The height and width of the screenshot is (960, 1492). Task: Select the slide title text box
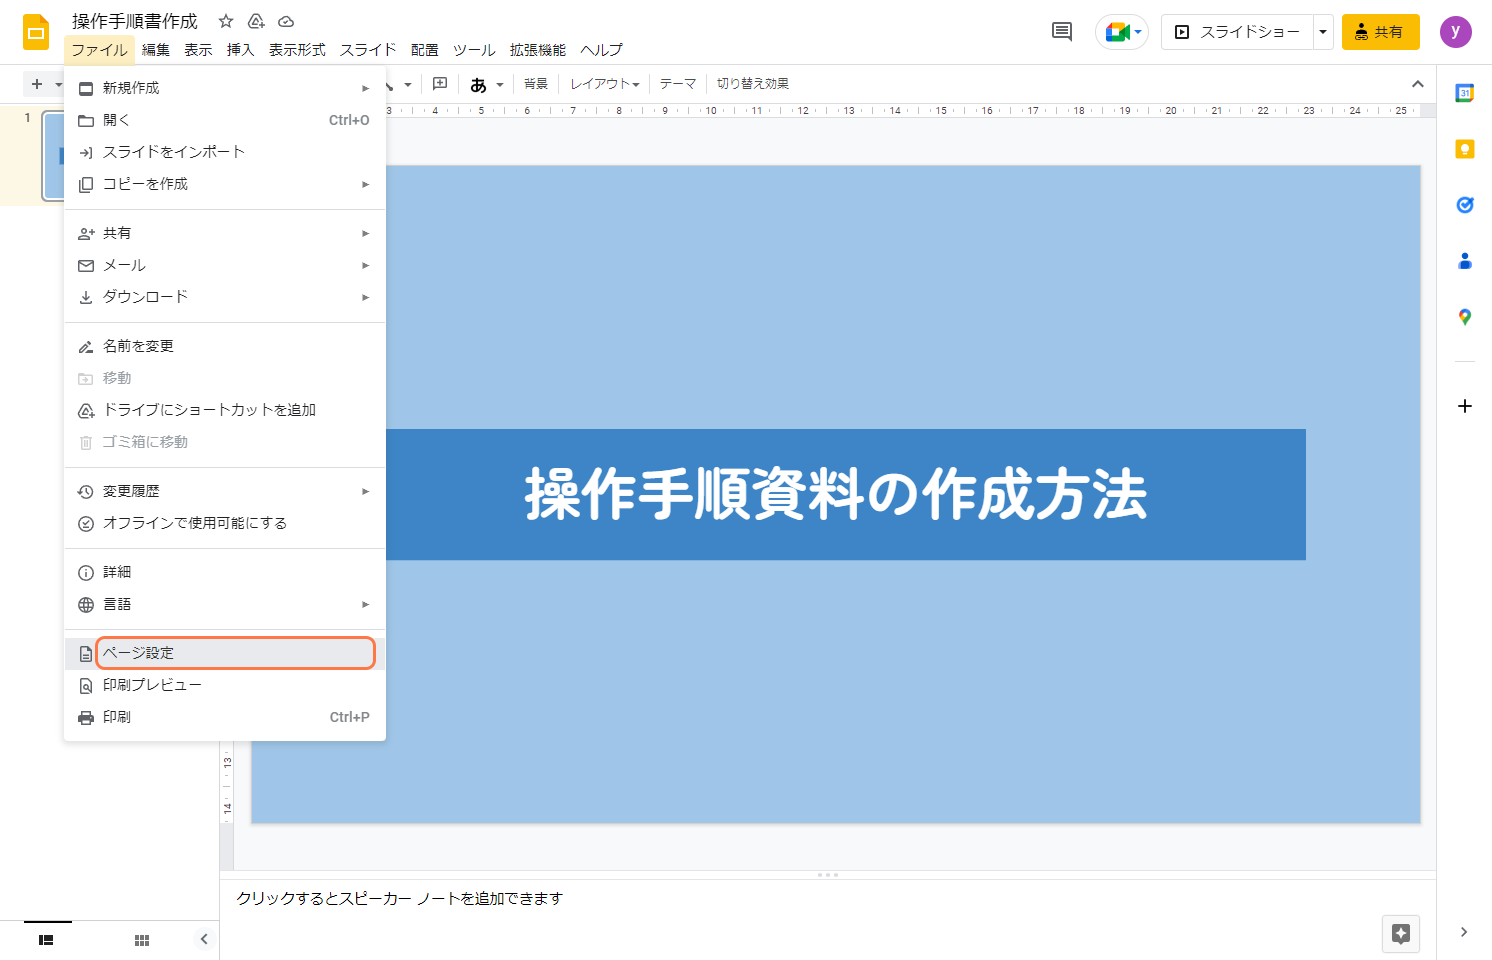tap(836, 494)
